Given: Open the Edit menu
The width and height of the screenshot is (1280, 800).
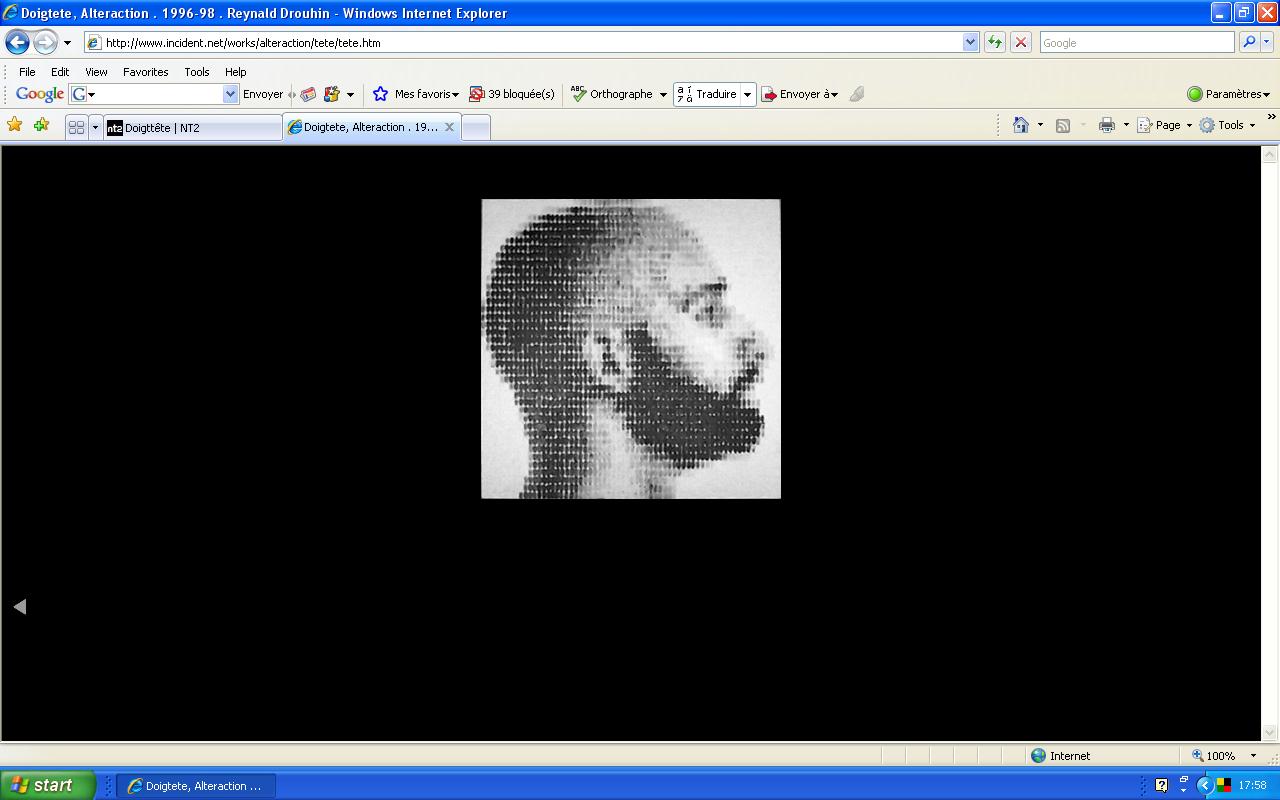Looking at the screenshot, I should coord(60,72).
